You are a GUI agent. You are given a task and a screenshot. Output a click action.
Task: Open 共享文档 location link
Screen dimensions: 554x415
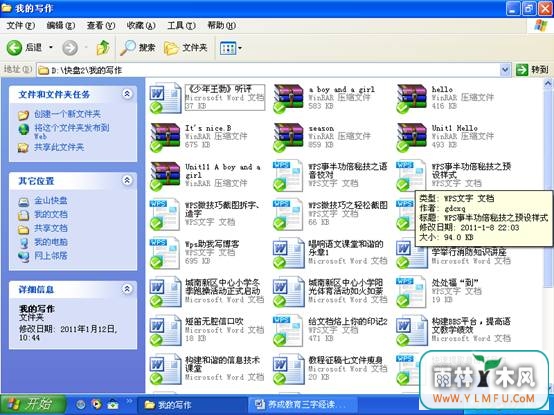[51, 228]
